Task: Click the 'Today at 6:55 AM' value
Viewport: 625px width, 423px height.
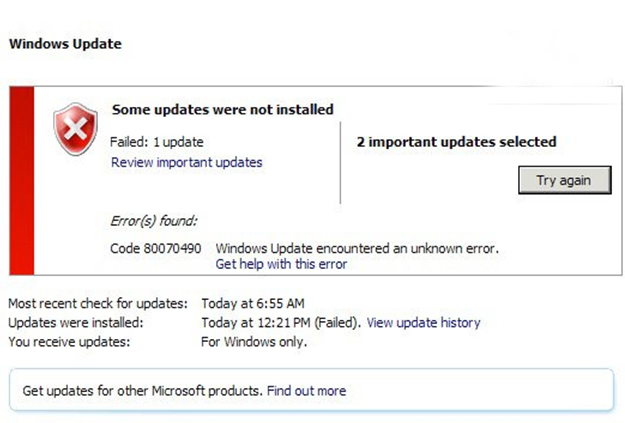Action: [x=252, y=303]
